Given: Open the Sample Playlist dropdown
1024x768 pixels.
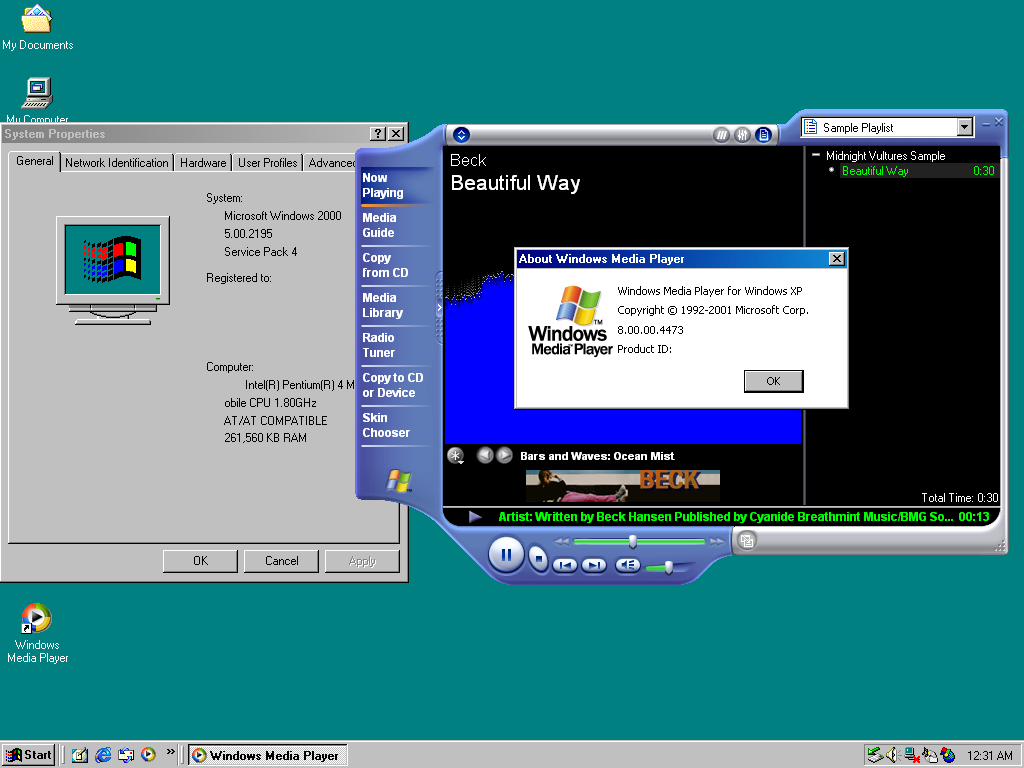Looking at the screenshot, I should coord(964,127).
